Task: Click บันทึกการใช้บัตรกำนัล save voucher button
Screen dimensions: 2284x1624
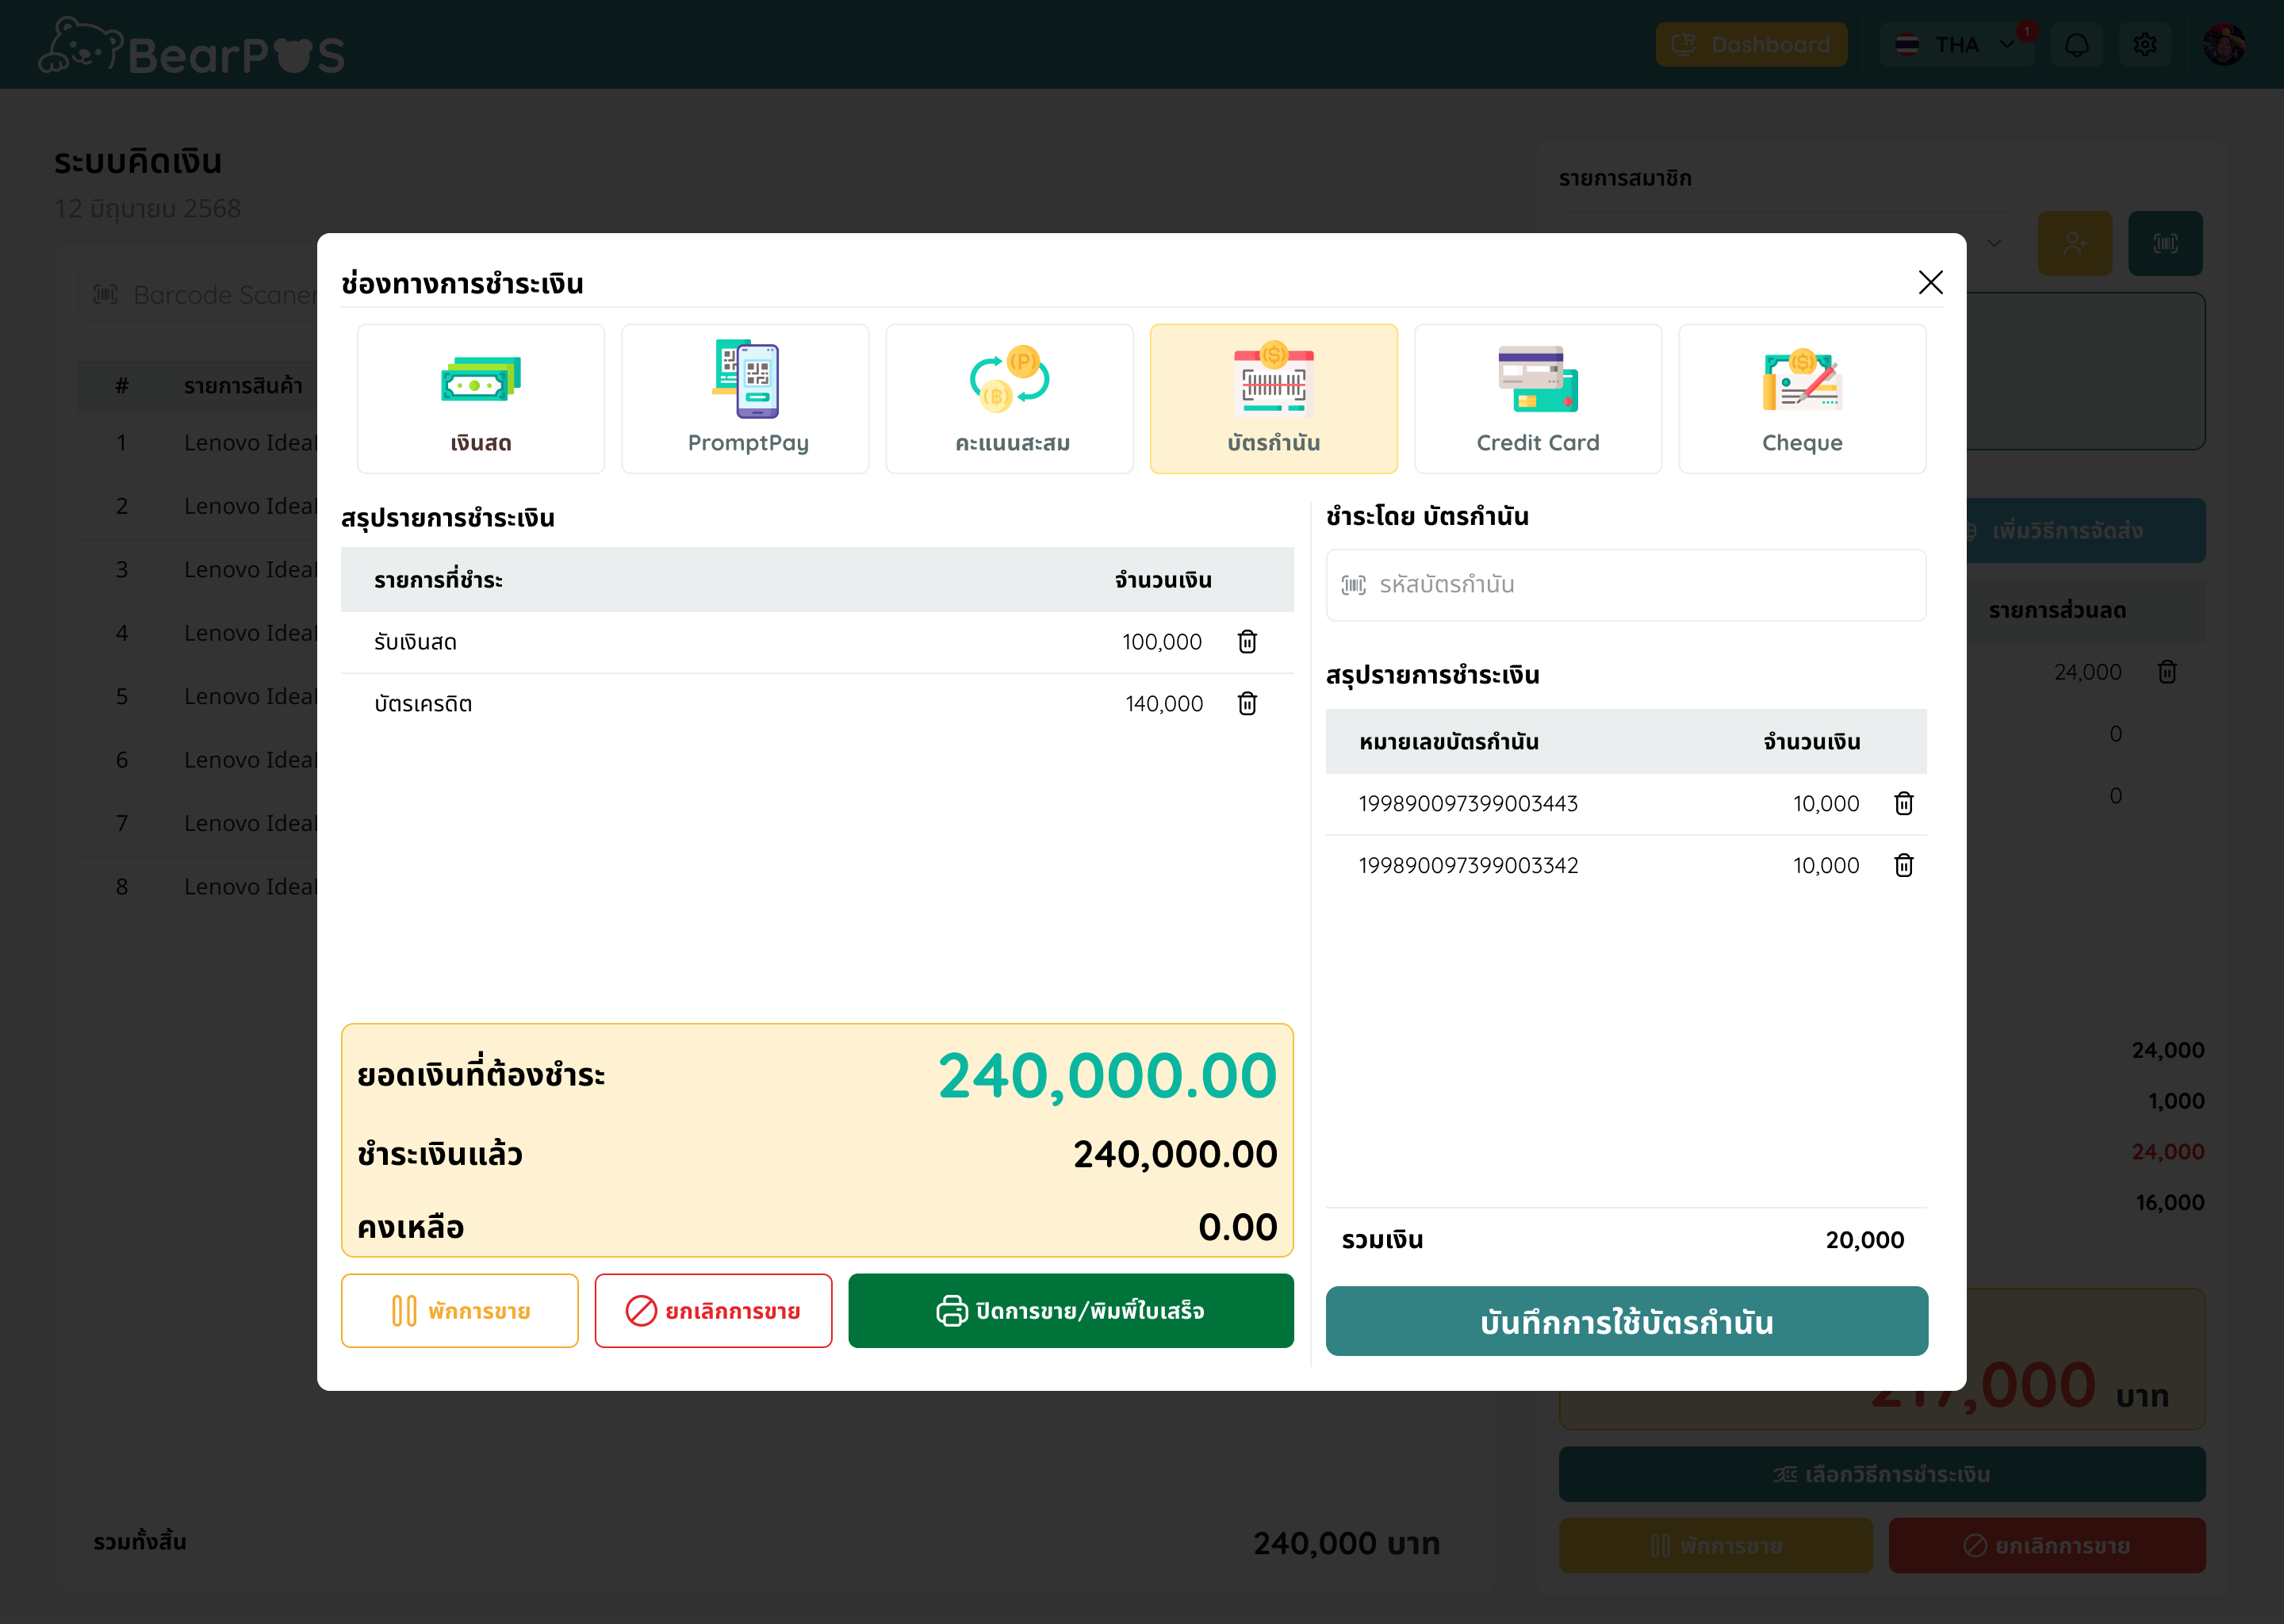Action: click(x=1627, y=1321)
